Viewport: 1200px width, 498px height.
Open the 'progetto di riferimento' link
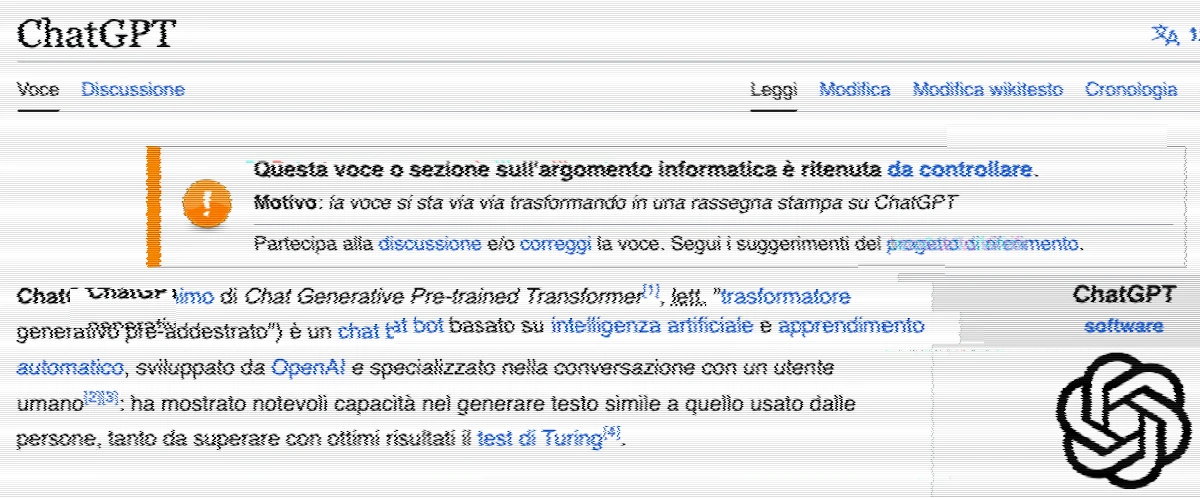[983, 243]
